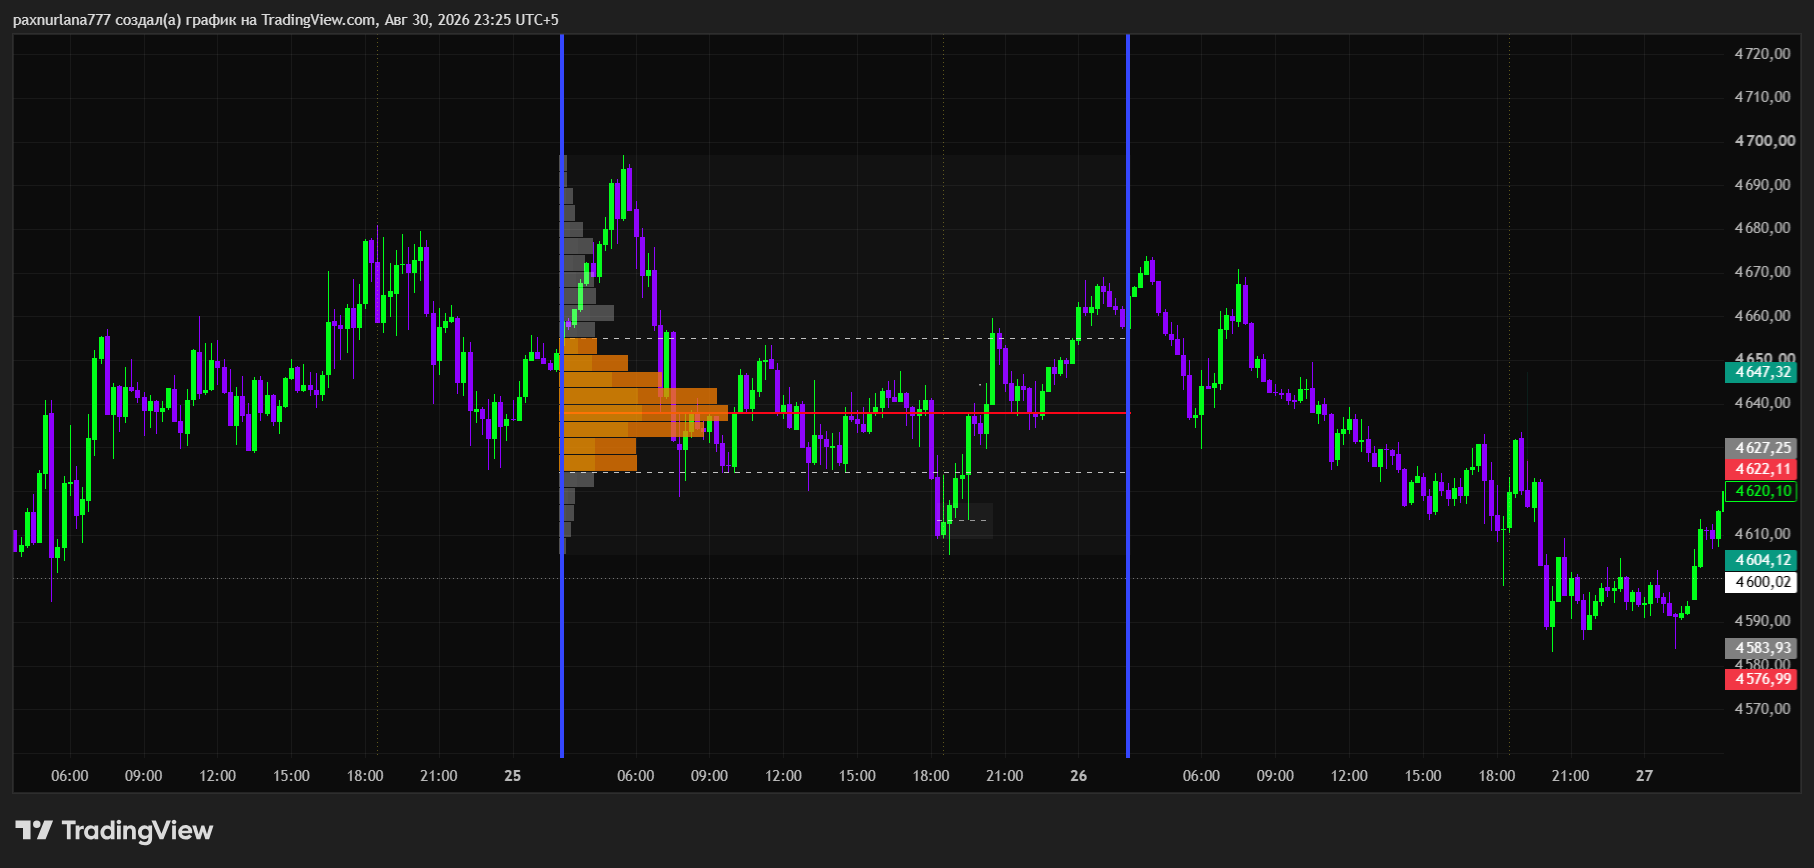The image size is (1814, 868).
Task: Select the white 4600,02 price label
Action: 1761,582
